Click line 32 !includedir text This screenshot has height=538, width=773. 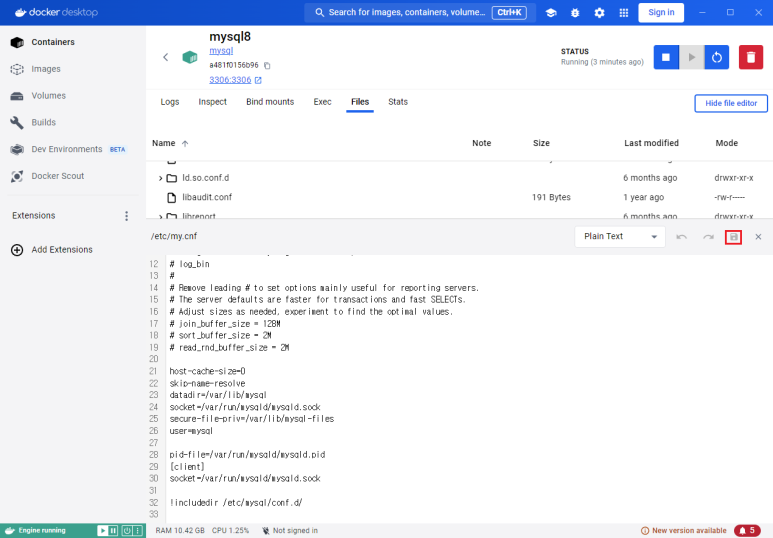point(236,503)
